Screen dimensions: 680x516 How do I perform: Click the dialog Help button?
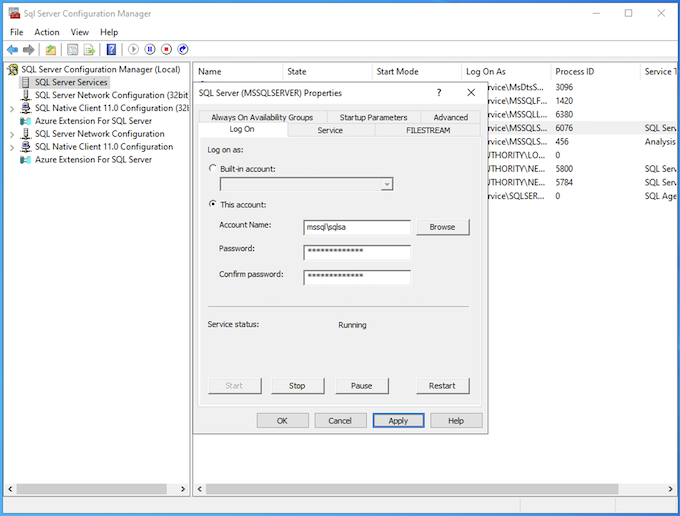(456, 421)
